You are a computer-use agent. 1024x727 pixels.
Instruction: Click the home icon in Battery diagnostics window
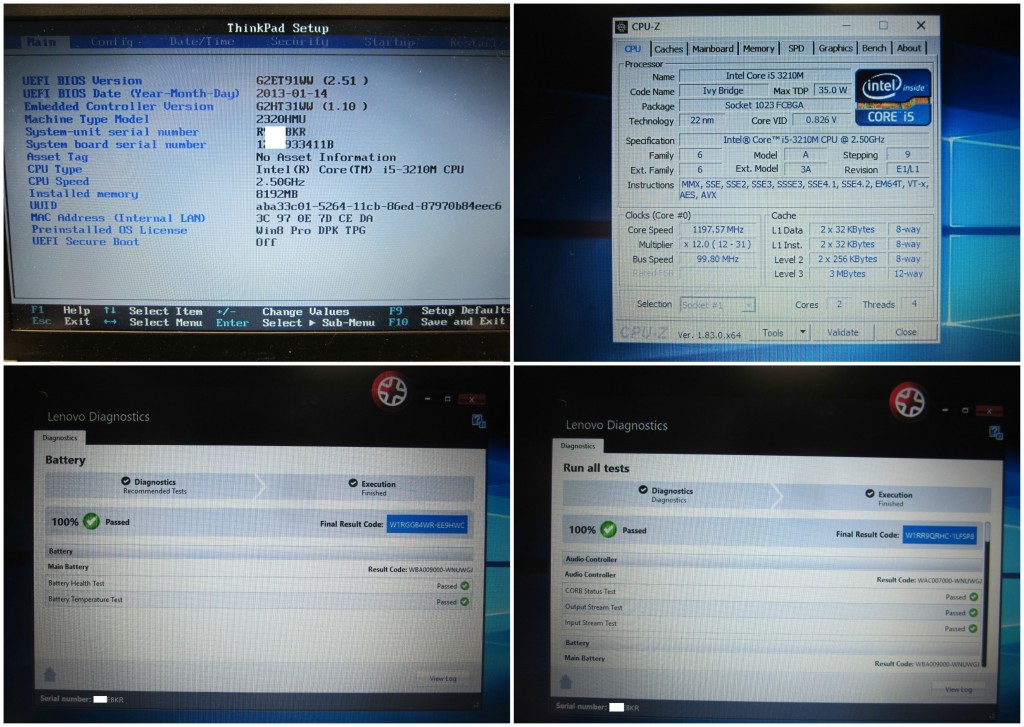50,673
